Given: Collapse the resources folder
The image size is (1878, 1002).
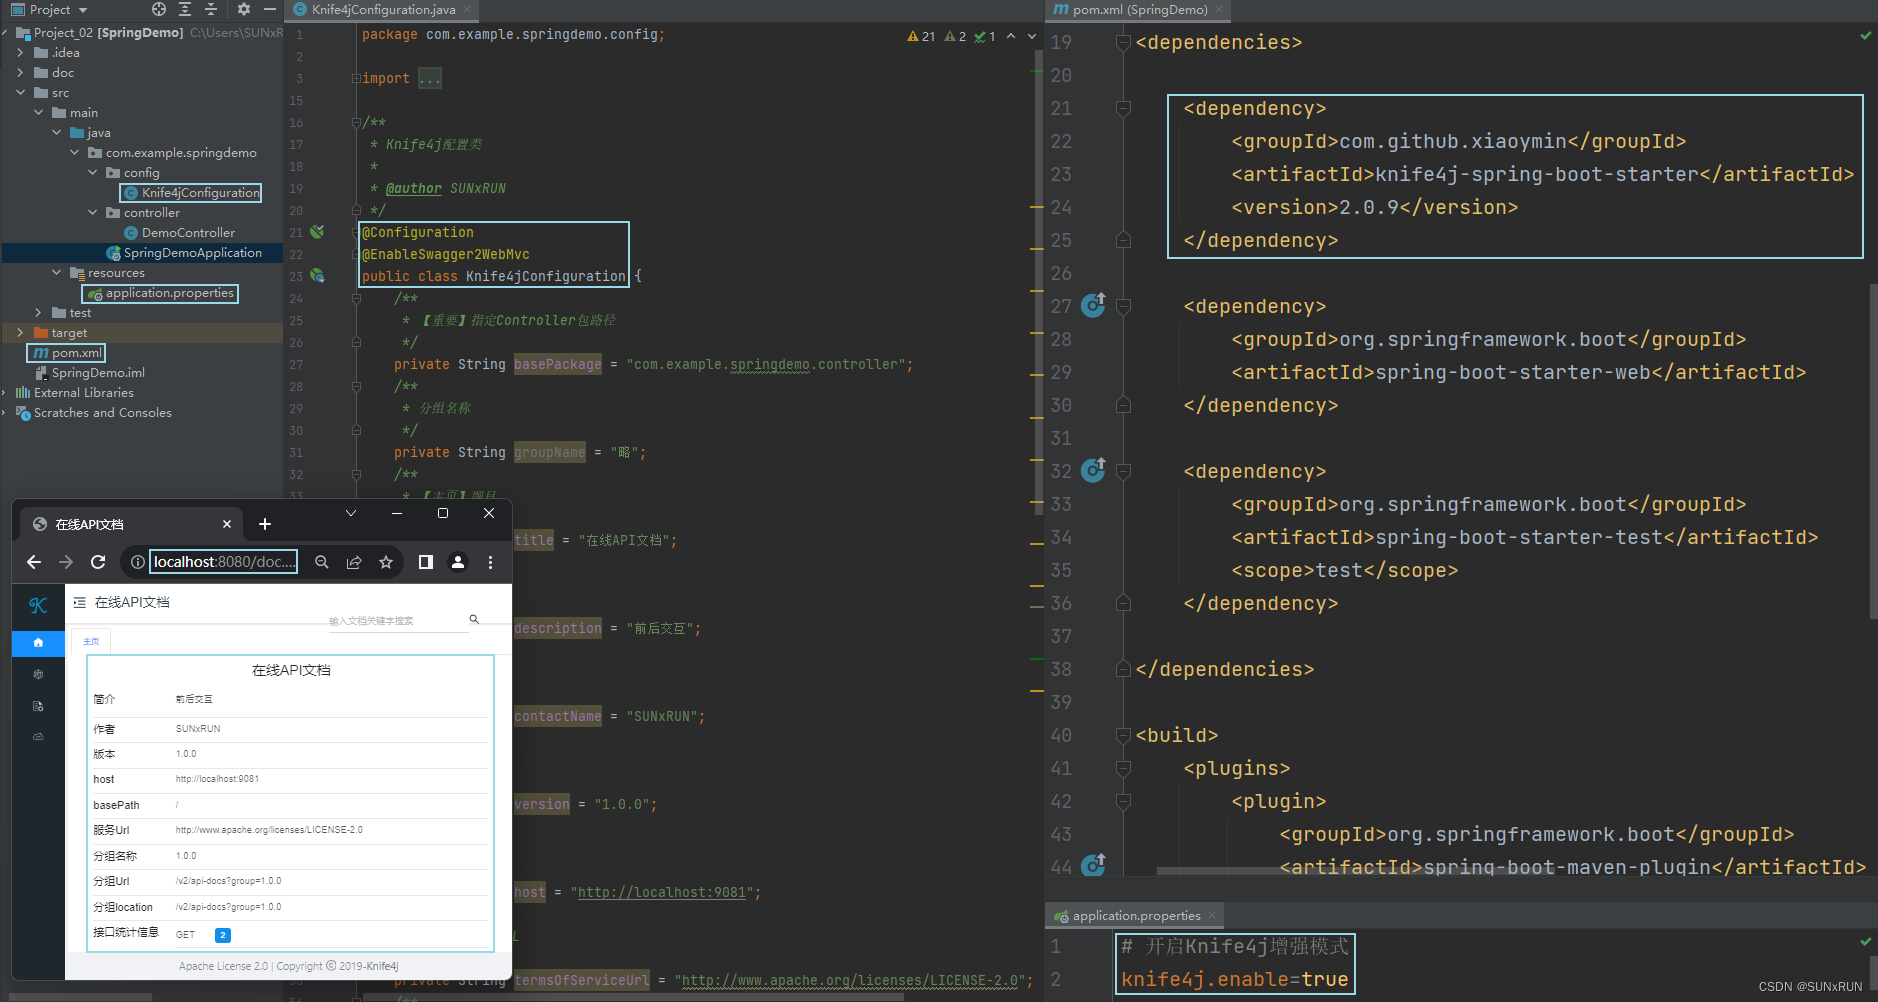Looking at the screenshot, I should point(57,273).
